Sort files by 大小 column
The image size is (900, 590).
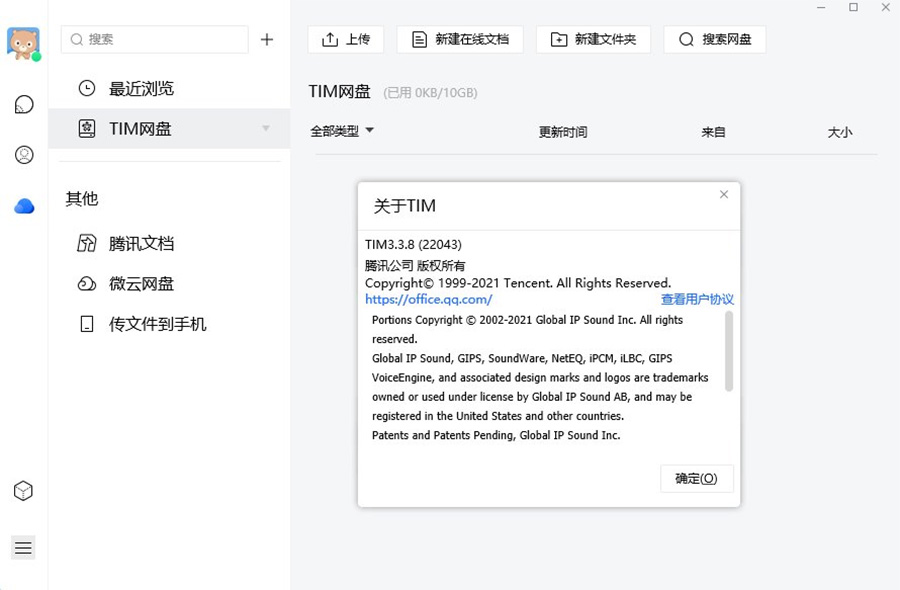pos(840,131)
